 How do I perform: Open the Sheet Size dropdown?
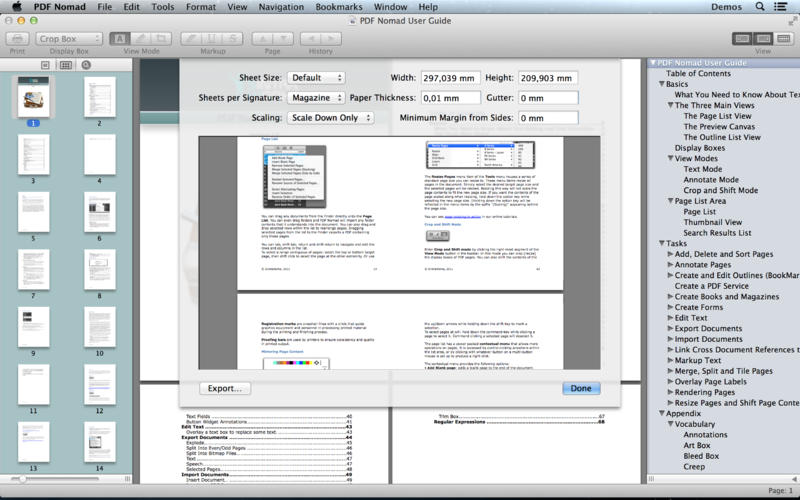tap(315, 78)
